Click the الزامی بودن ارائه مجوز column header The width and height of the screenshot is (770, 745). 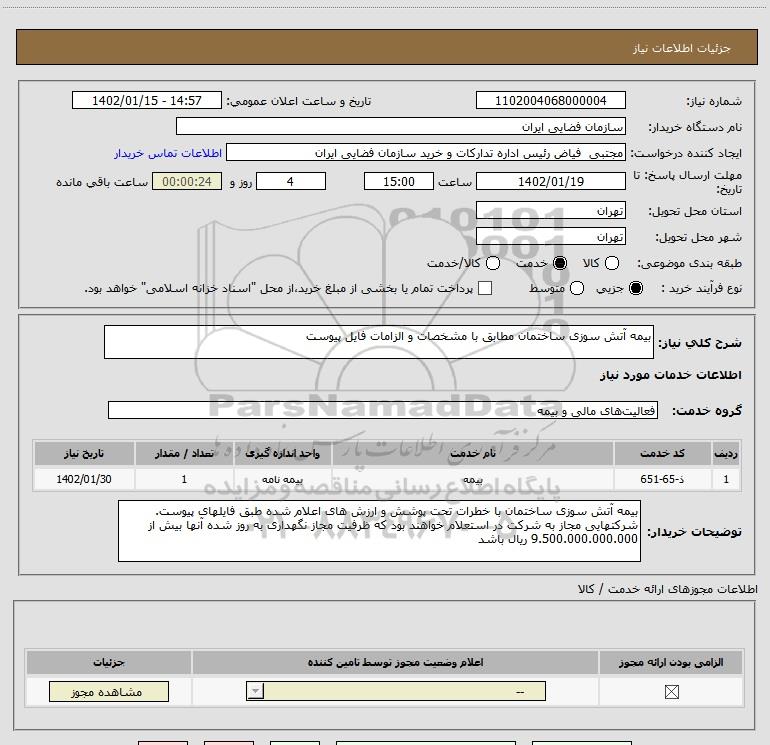(671, 662)
